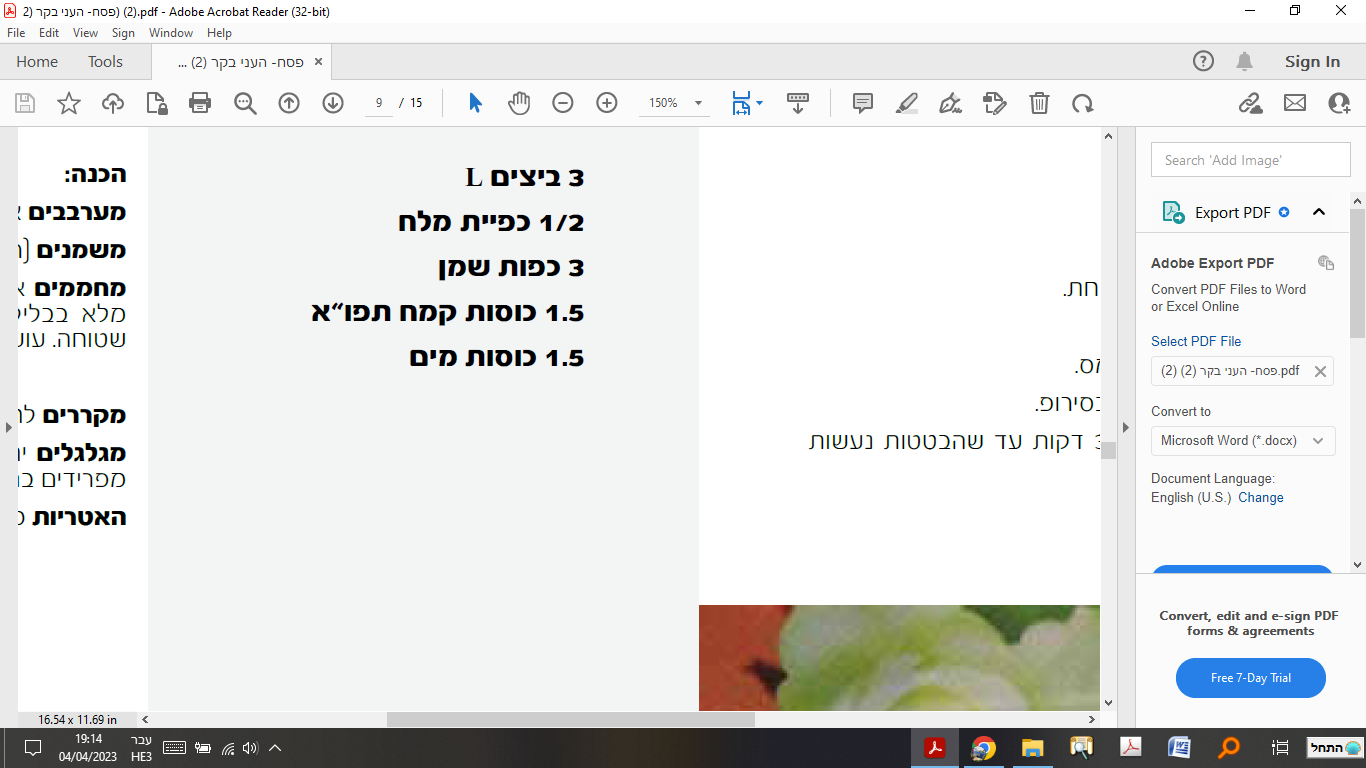Zoom out with the minus icon
Screen dimensions: 1366x768
click(563, 103)
